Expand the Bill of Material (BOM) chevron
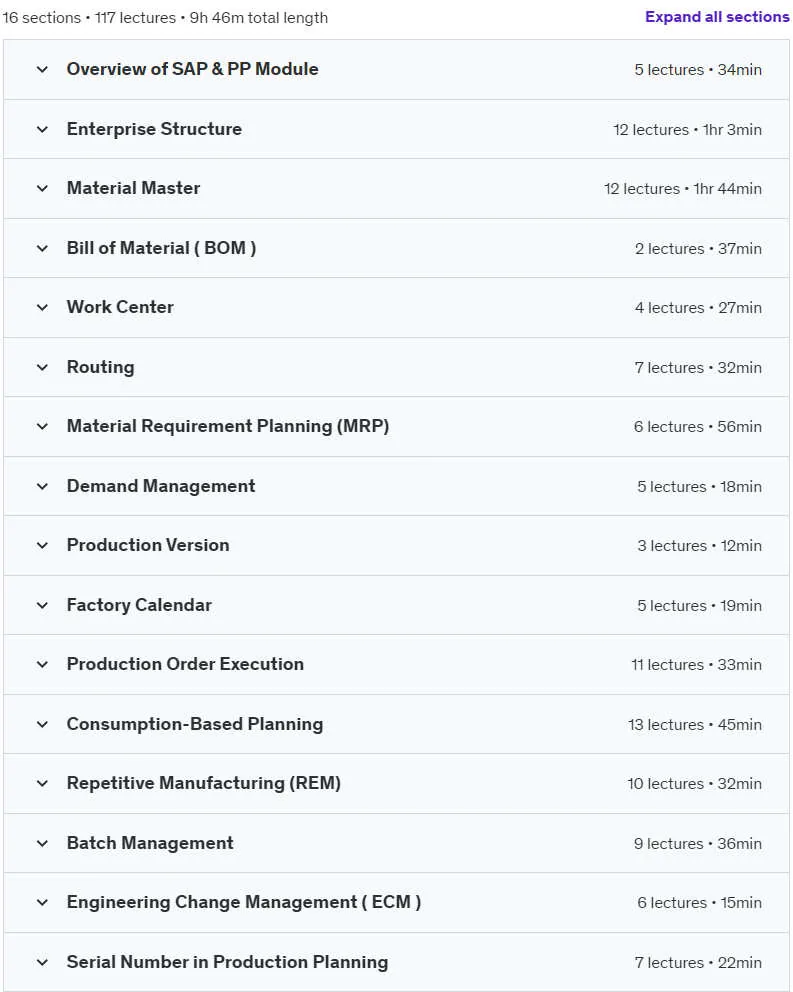This screenshot has width=793, height=992. point(42,249)
